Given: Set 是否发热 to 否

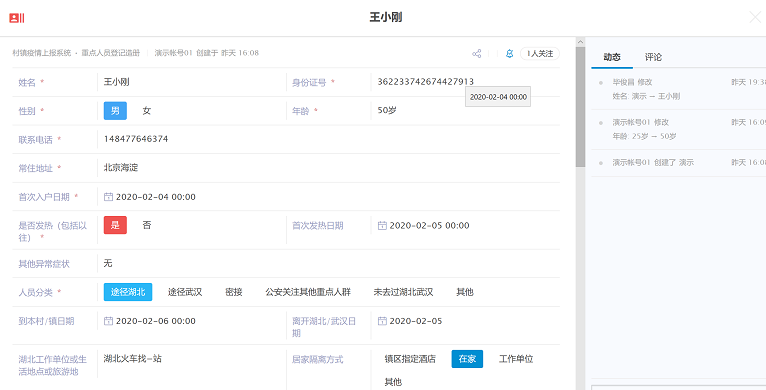Looking at the screenshot, I should [147, 225].
